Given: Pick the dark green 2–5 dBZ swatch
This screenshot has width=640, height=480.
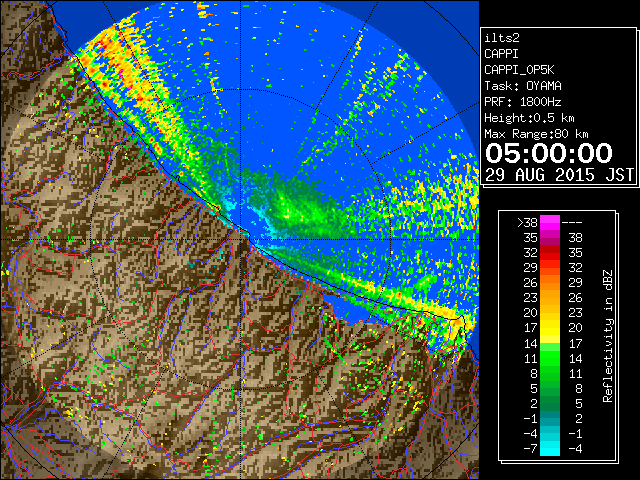Looking at the screenshot, I should (550, 404).
